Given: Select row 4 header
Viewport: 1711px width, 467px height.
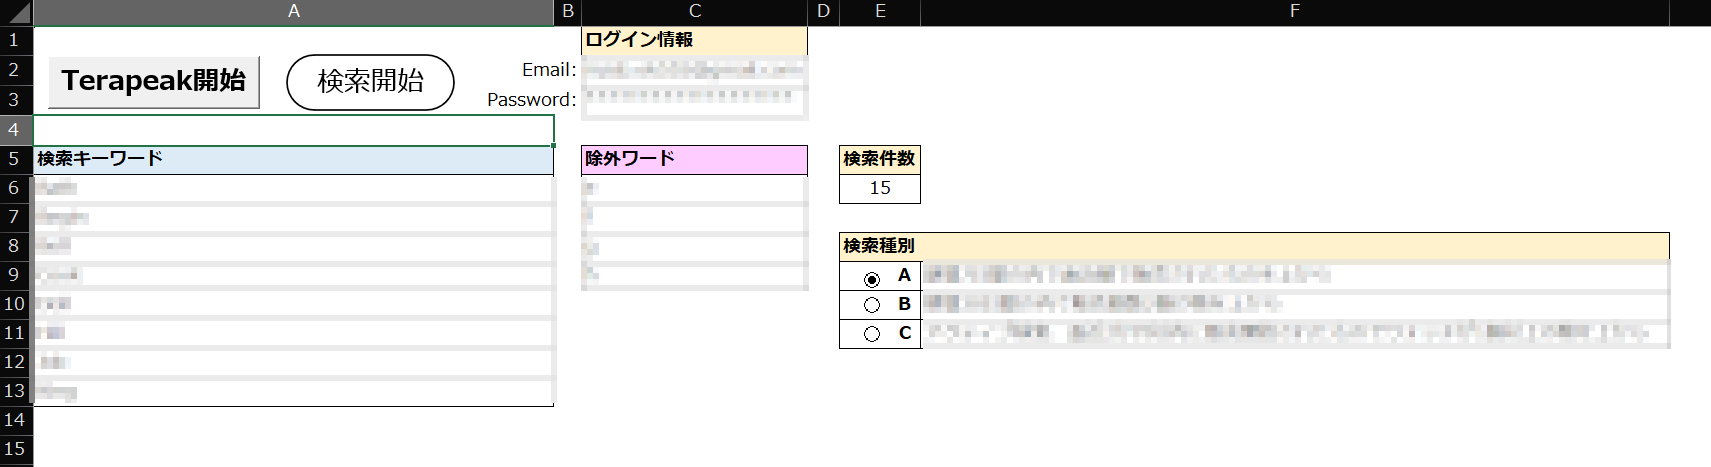Looking at the screenshot, I should 15,129.
